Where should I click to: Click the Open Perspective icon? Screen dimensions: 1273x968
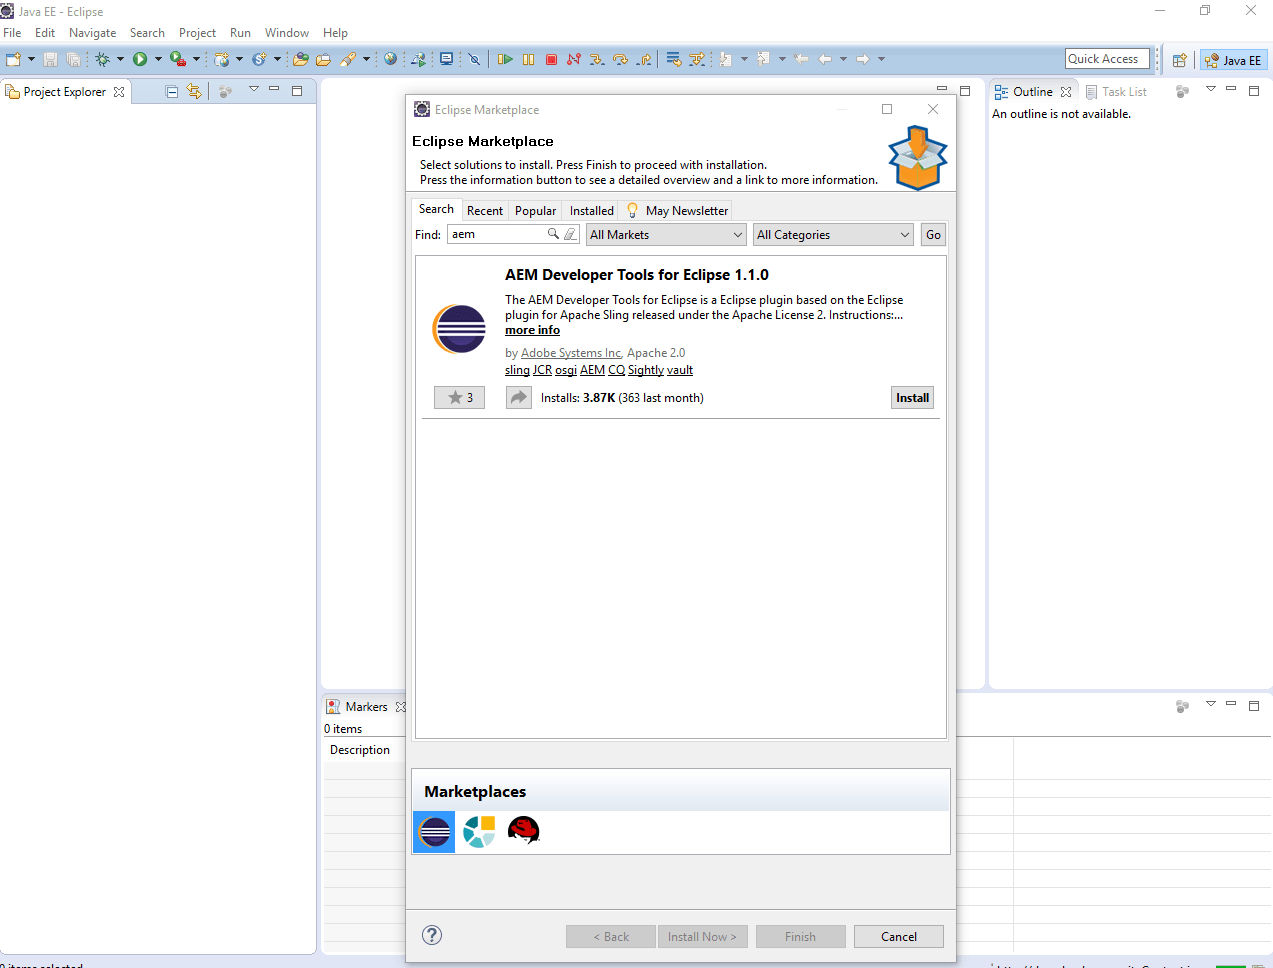(x=1179, y=60)
